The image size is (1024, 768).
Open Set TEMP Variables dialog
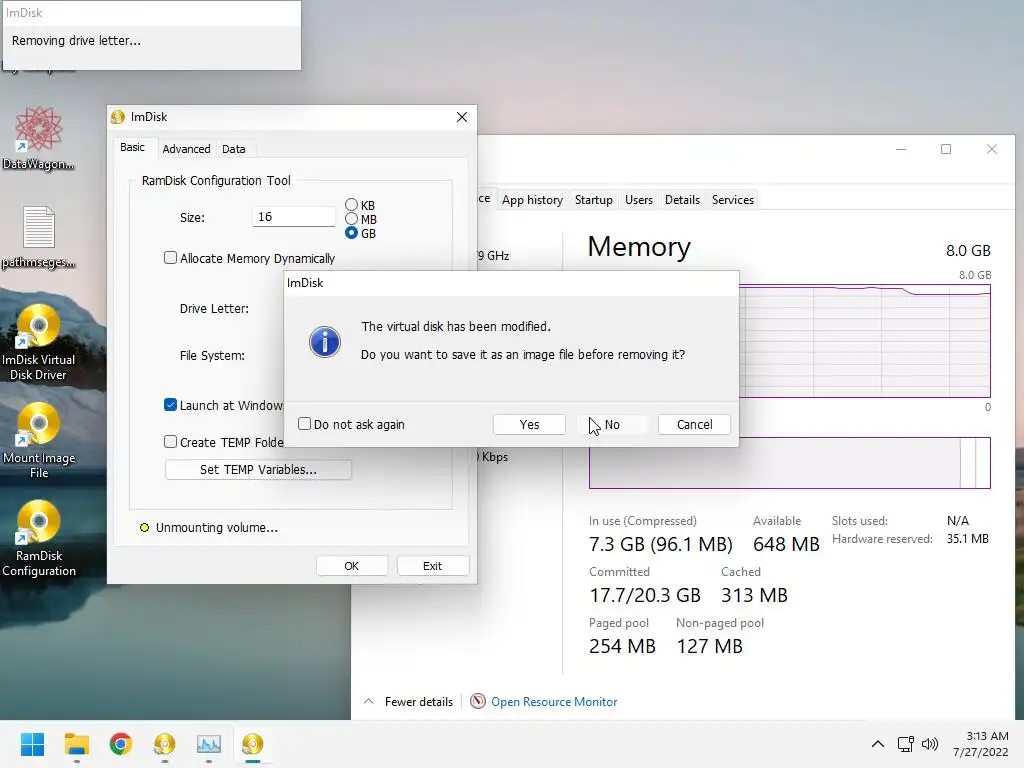[x=259, y=470]
